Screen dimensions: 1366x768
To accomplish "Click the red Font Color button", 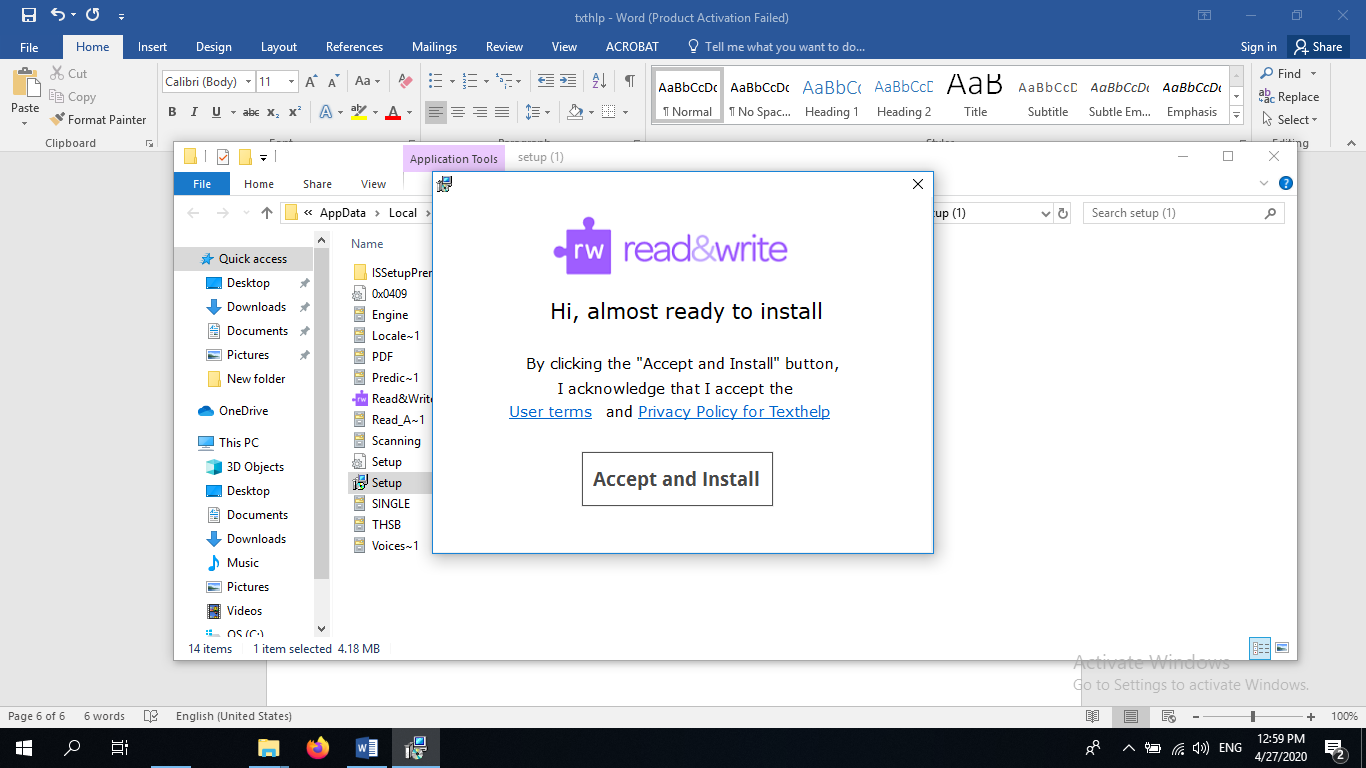I will pos(394,112).
